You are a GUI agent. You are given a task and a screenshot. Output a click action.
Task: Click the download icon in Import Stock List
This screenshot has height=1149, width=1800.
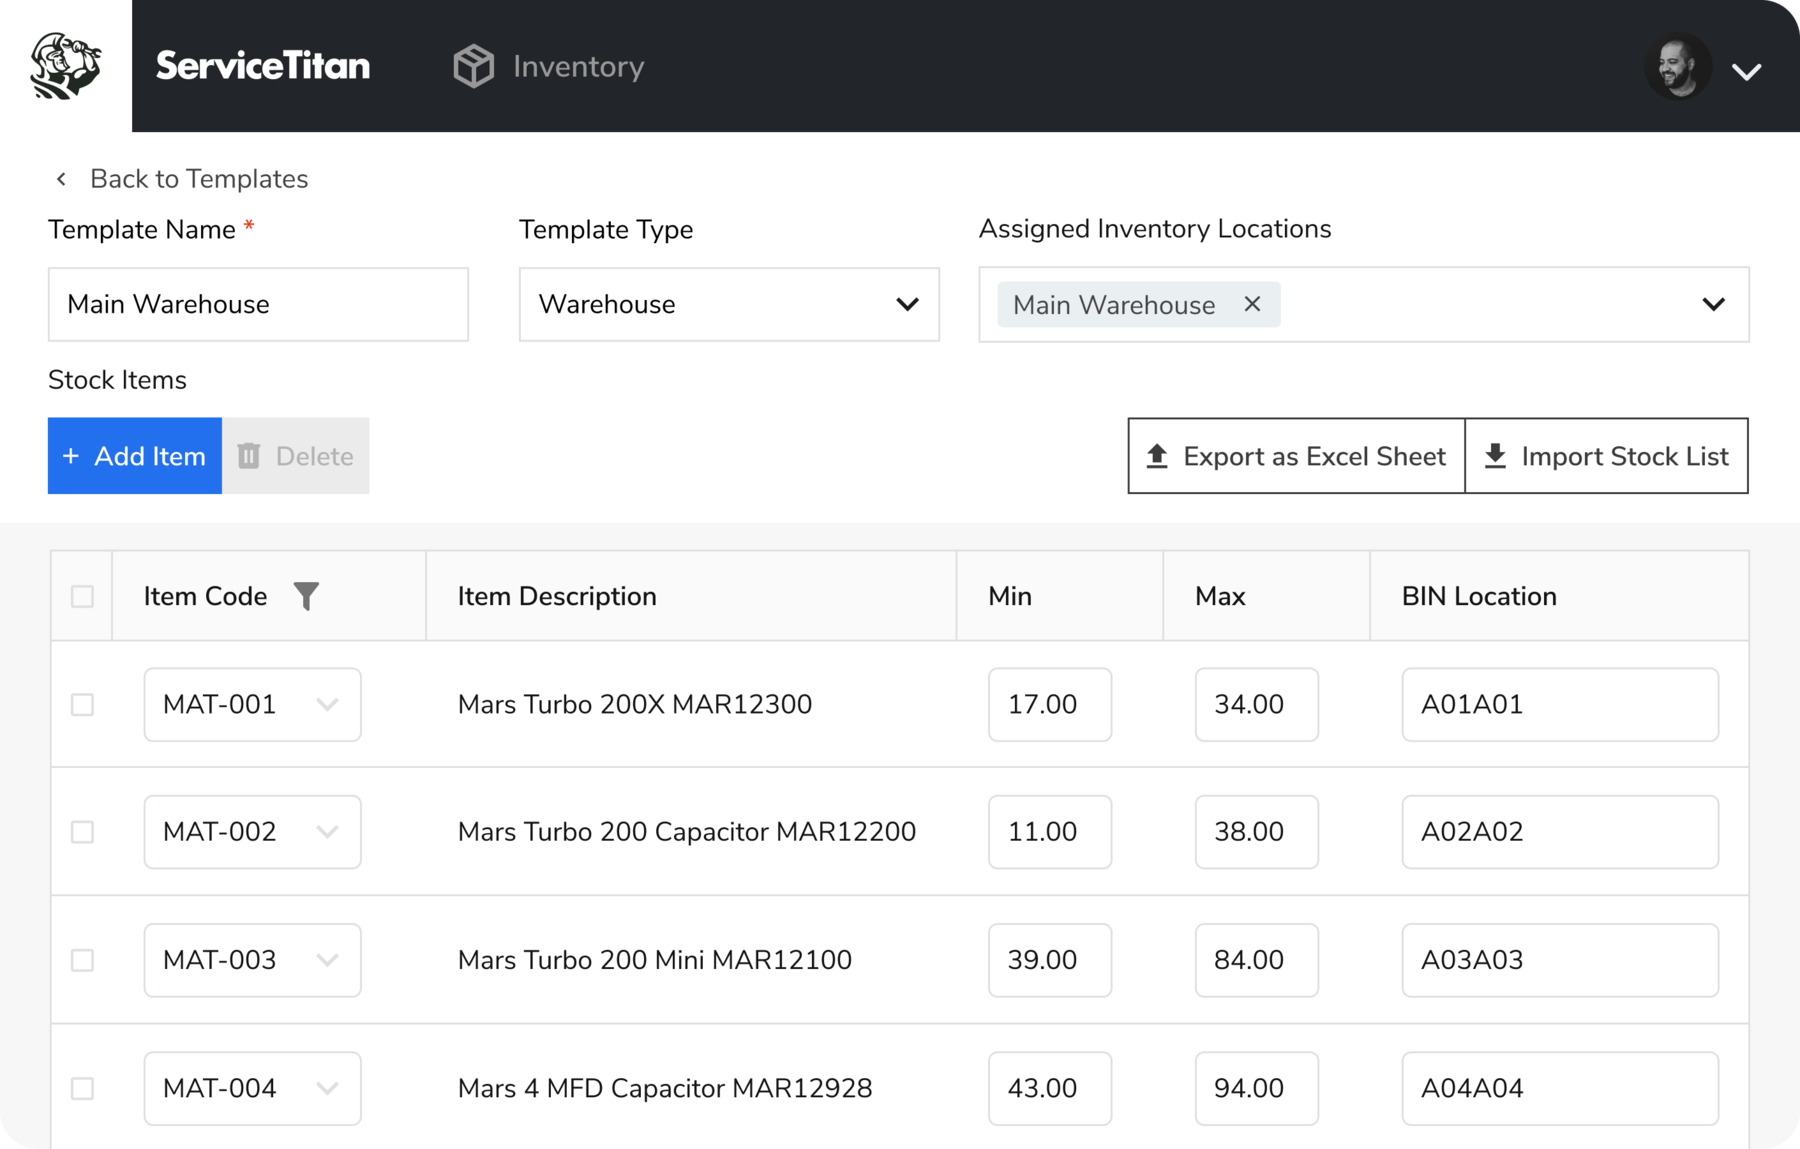(1497, 455)
